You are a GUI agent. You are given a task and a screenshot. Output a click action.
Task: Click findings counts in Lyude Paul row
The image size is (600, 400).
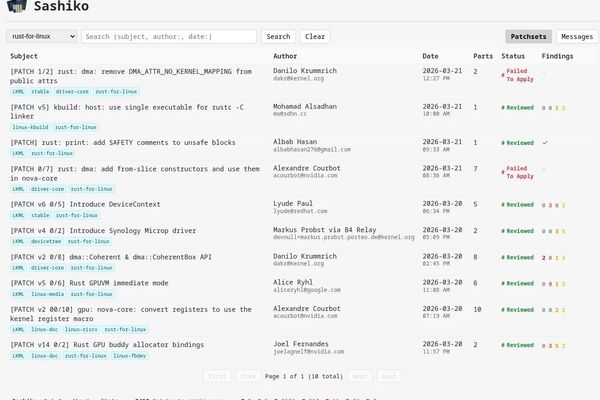[x=553, y=205]
